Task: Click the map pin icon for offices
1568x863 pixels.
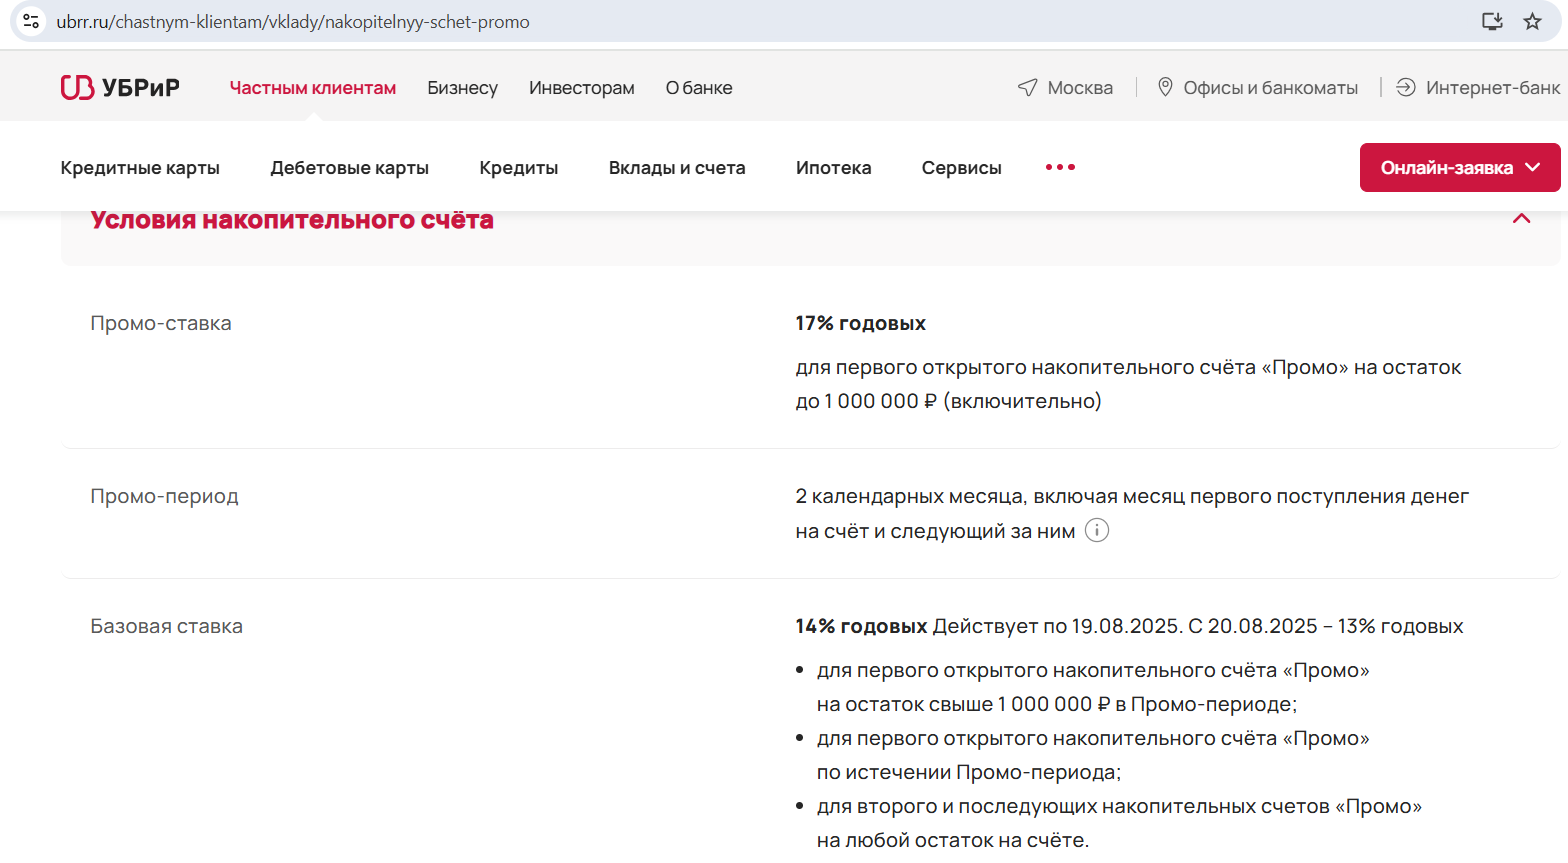Action: [x=1165, y=87]
